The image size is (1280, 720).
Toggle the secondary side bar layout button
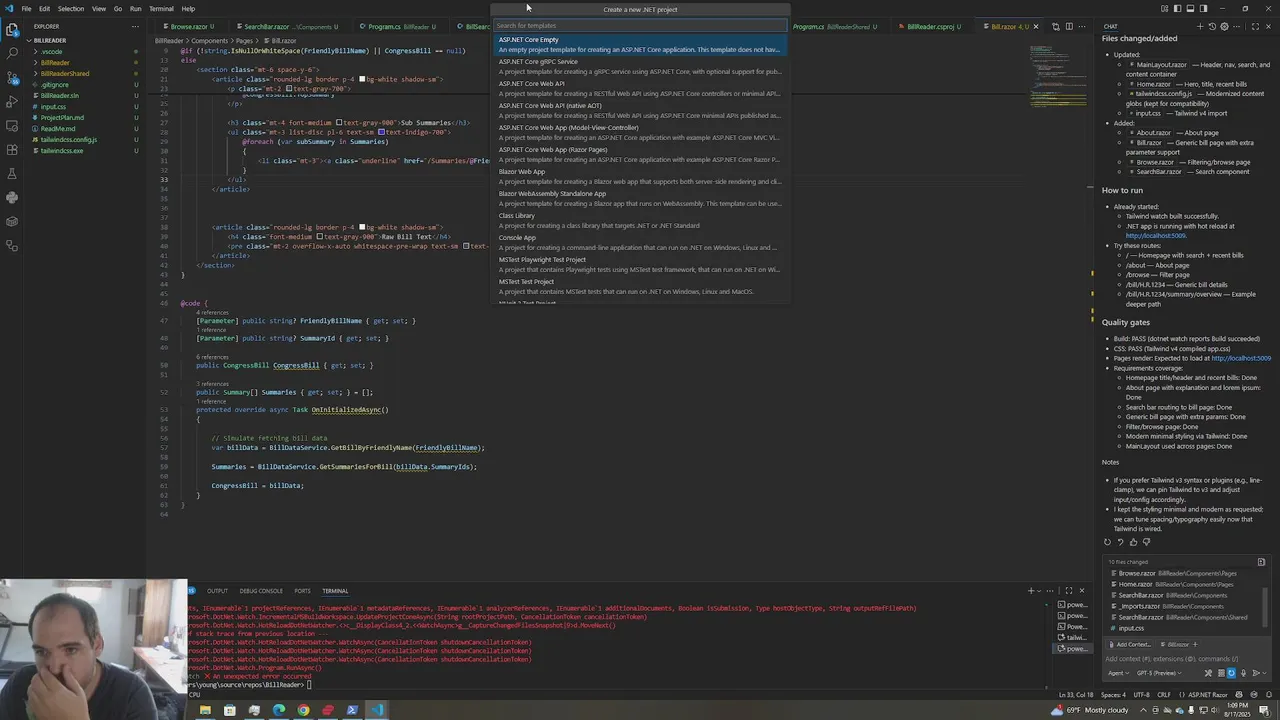[1203, 9]
